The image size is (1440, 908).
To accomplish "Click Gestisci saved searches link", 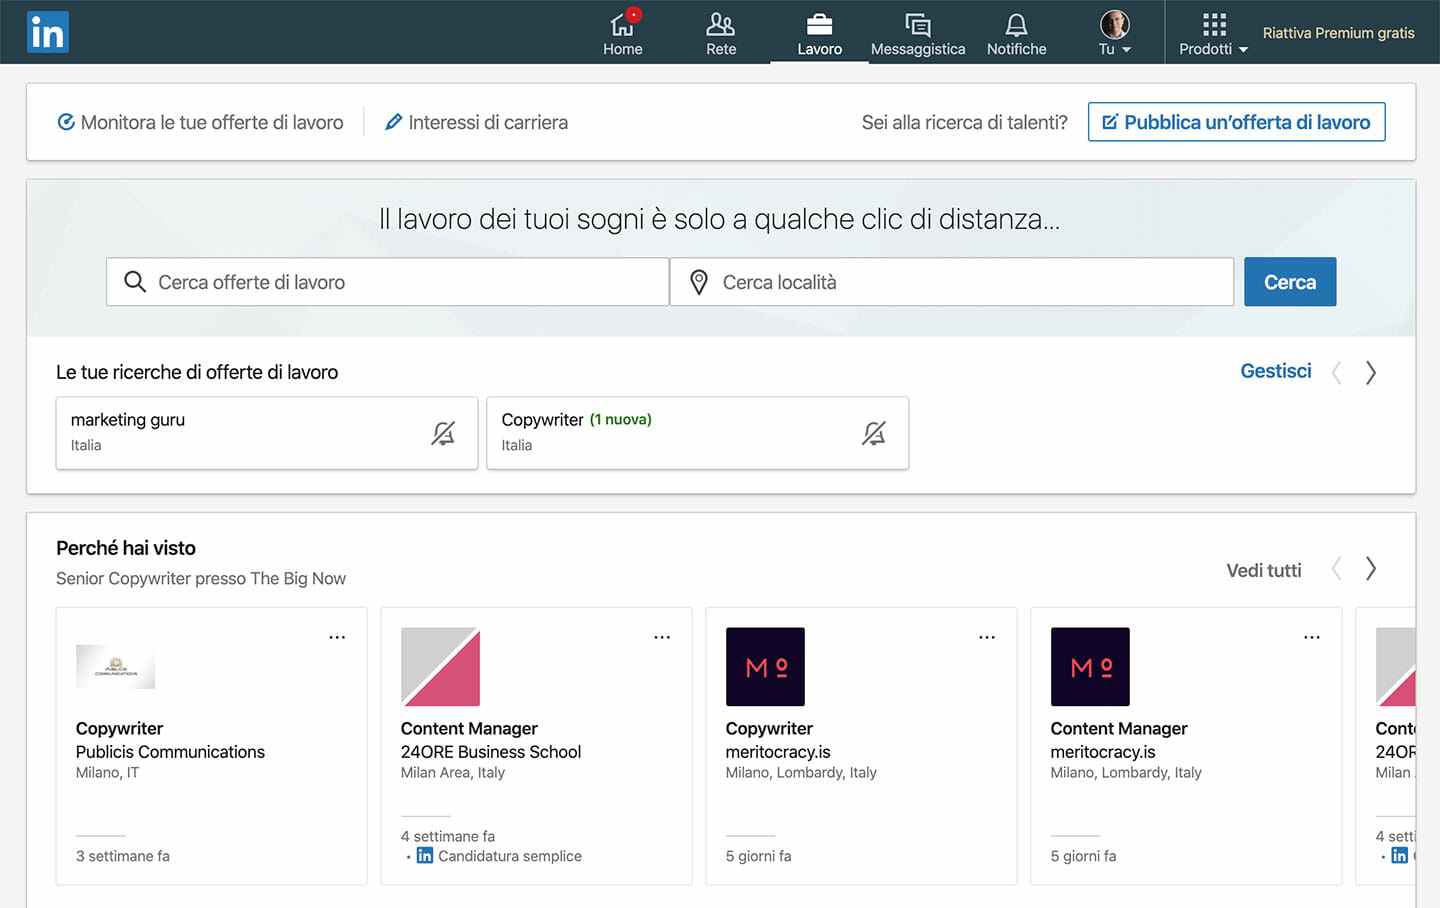I will coord(1275,371).
